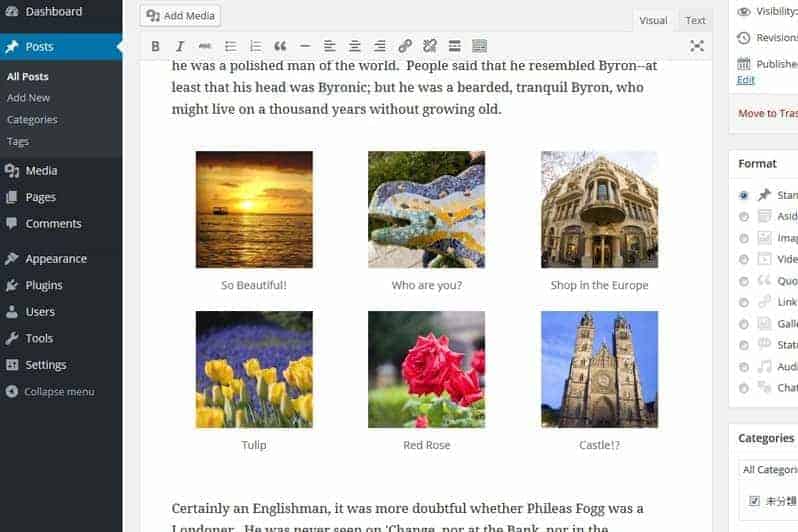Open All Posts submenu item
Viewport: 798px width, 532px height.
27,76
